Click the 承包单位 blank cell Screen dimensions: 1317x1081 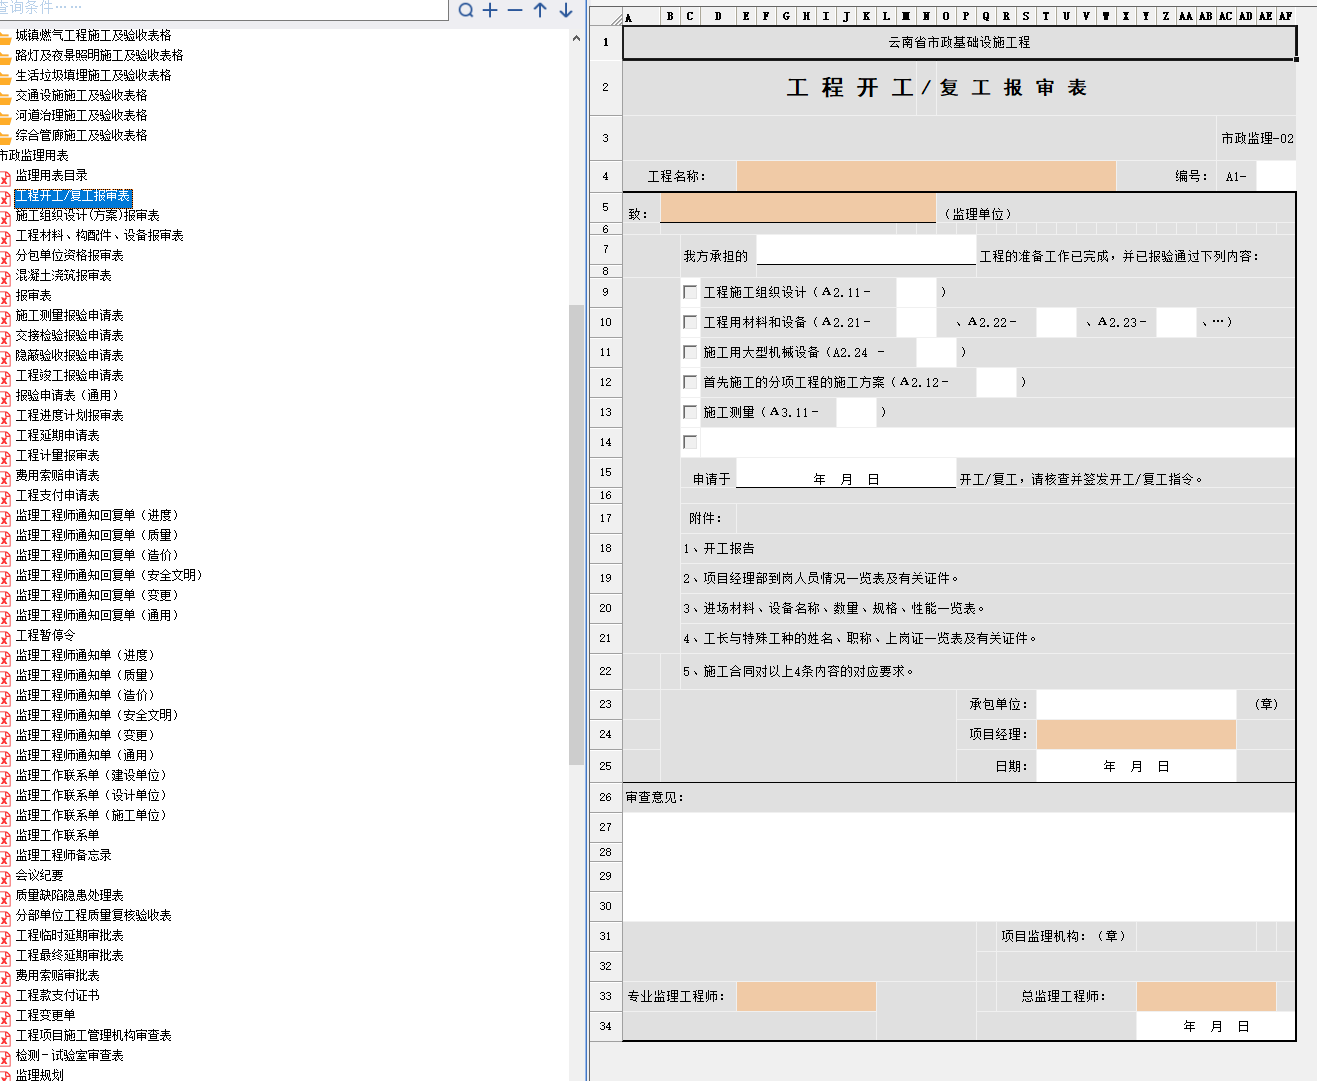pos(1136,704)
